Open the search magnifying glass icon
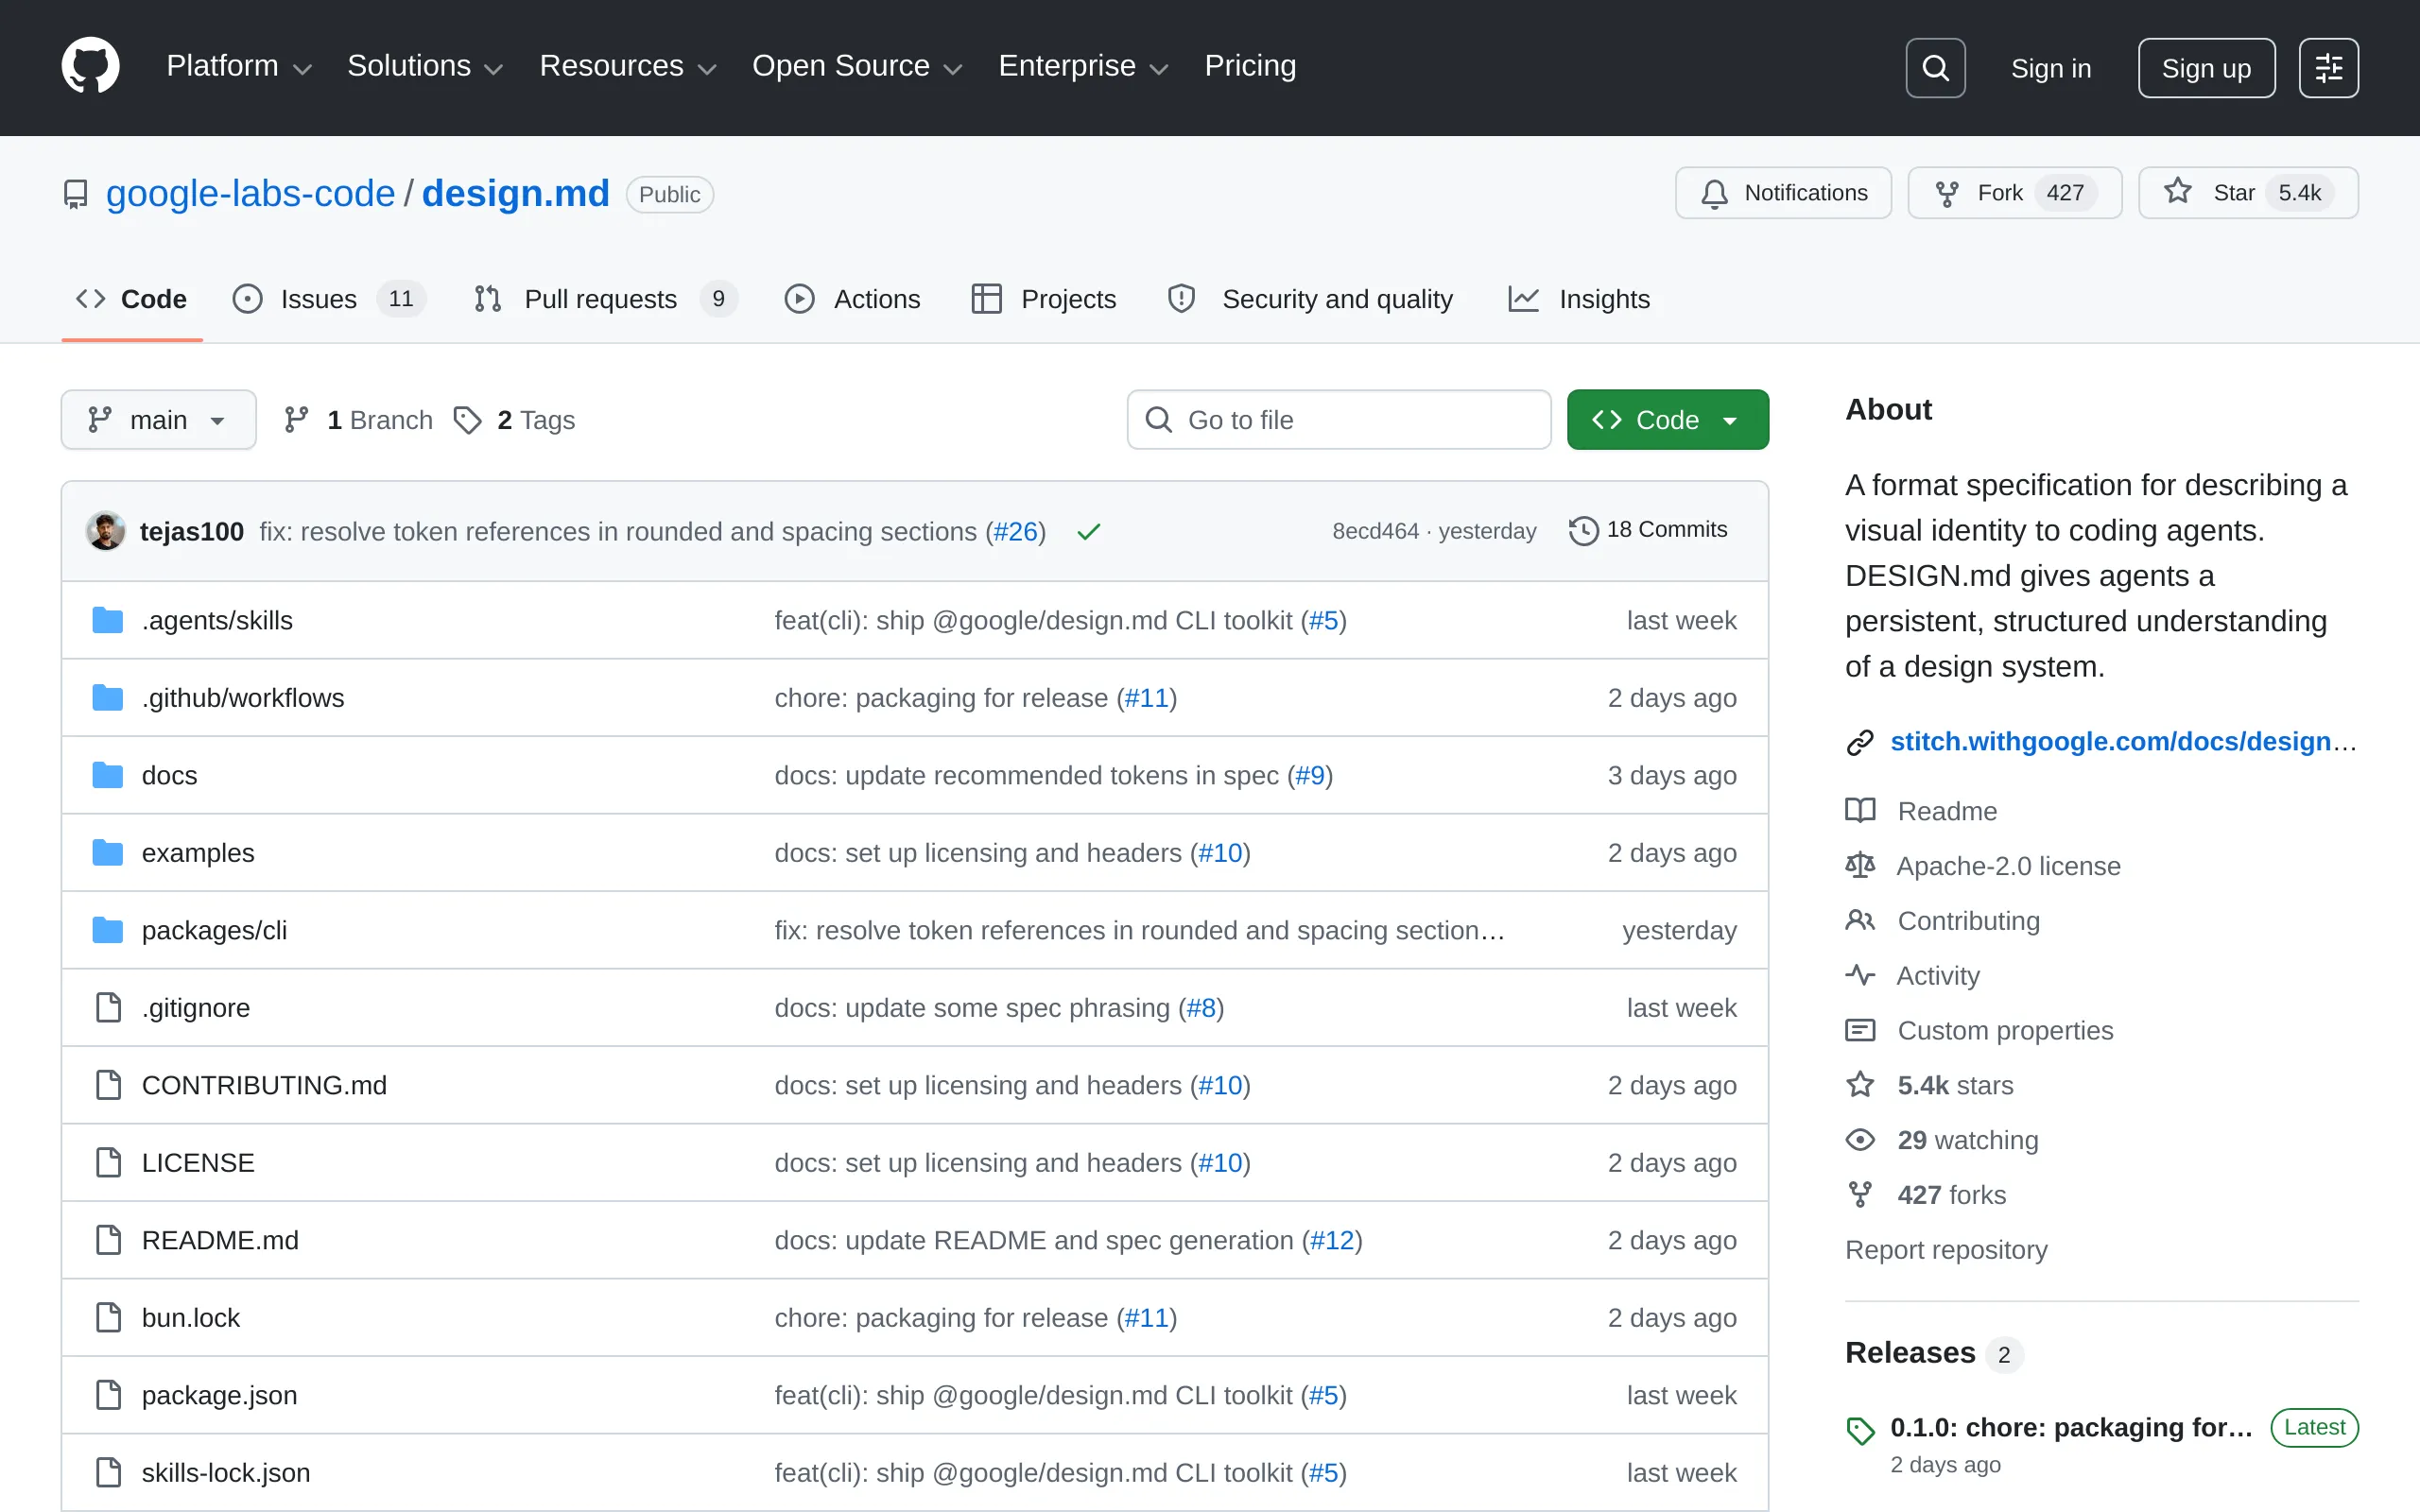 [x=1934, y=67]
